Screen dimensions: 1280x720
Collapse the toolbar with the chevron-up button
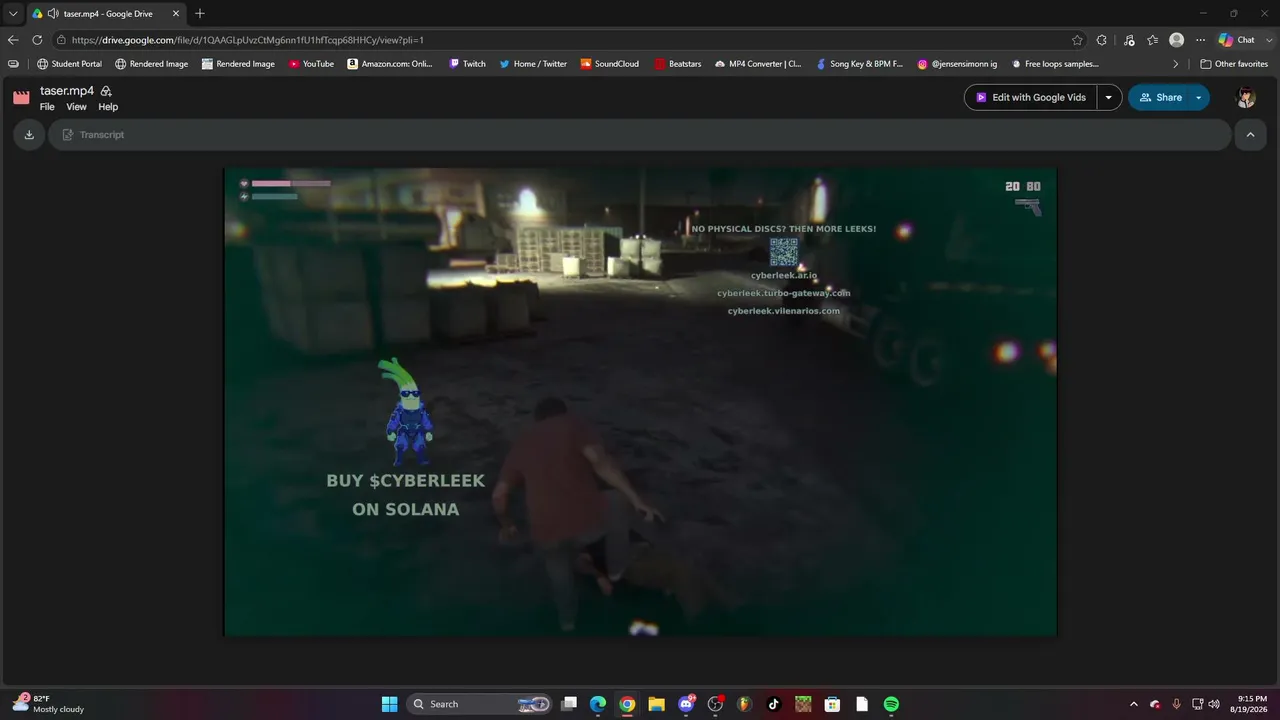[x=1250, y=135]
